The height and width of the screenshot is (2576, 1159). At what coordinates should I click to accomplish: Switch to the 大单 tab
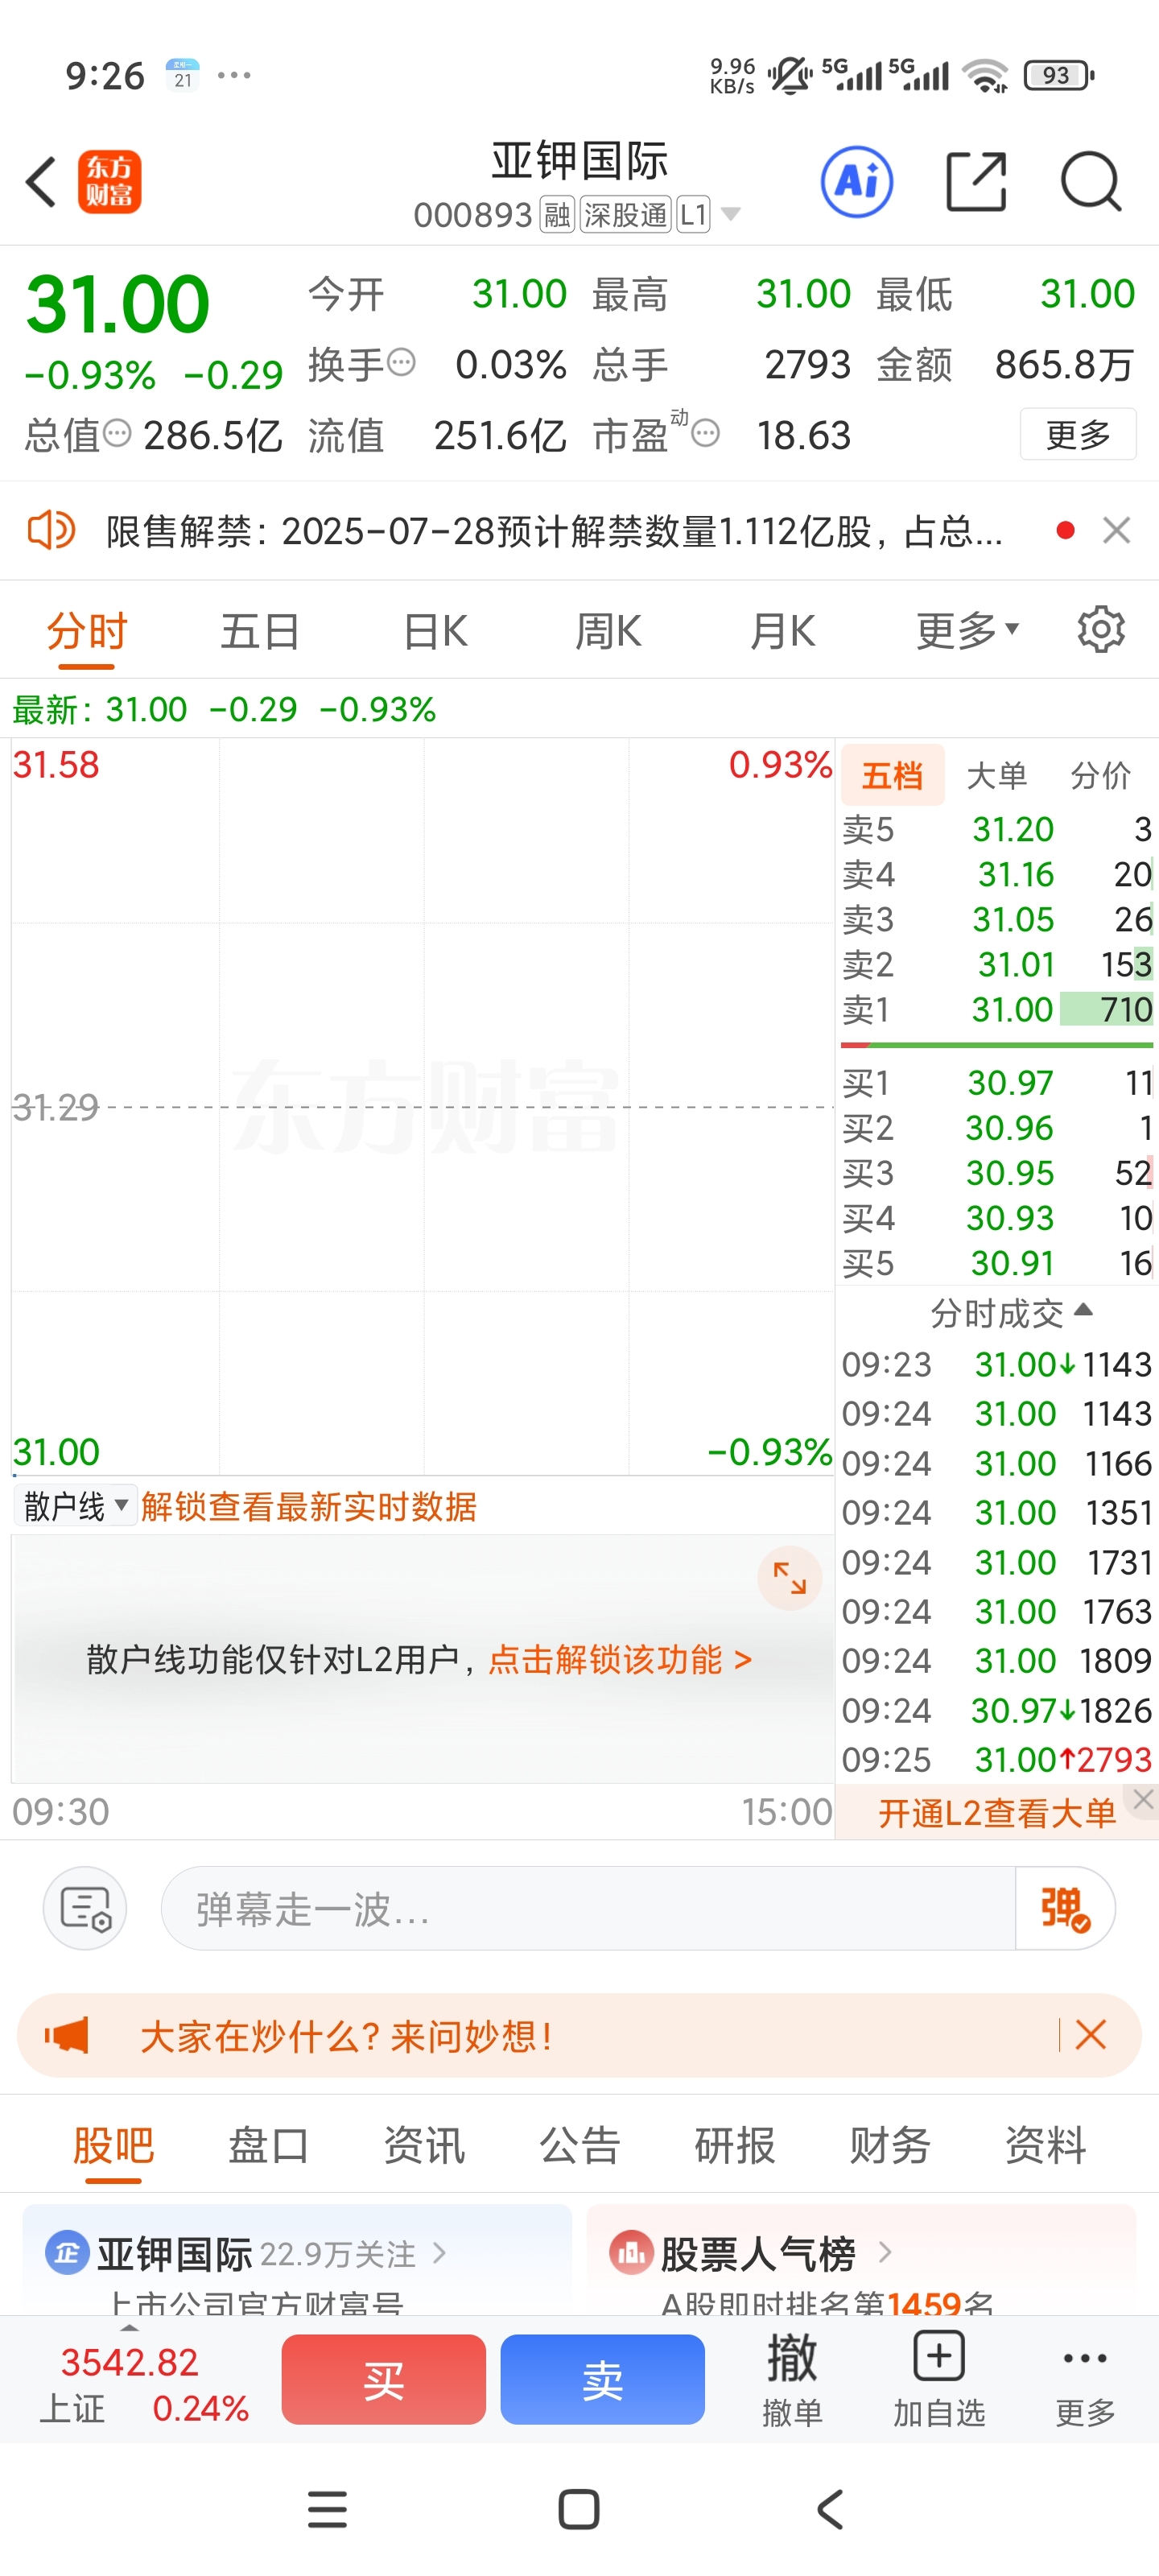pyautogui.click(x=996, y=775)
